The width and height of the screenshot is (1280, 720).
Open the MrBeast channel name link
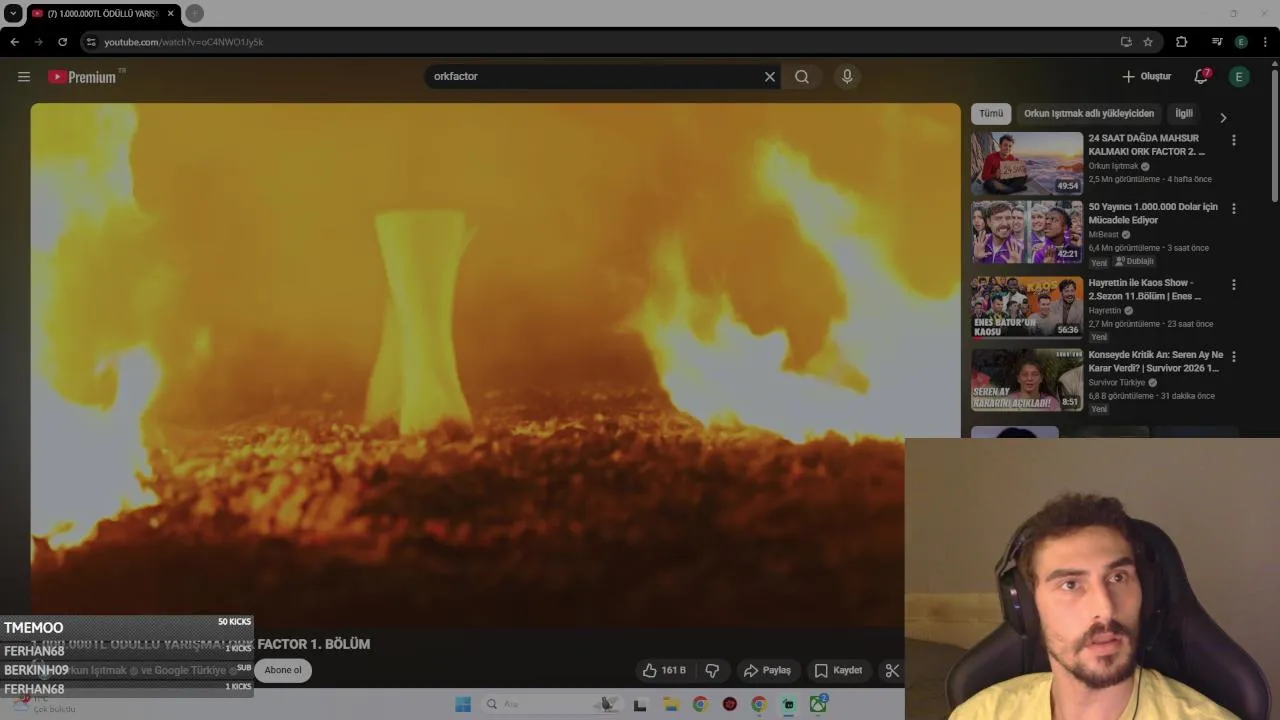point(1104,235)
